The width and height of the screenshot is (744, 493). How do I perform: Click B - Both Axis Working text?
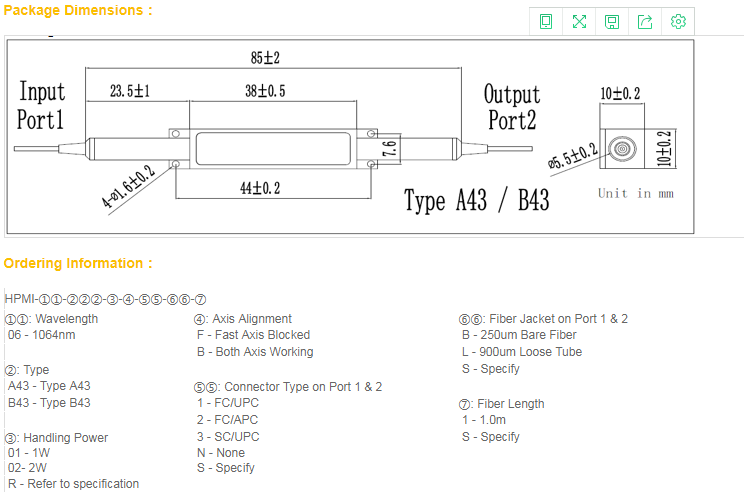pos(254,352)
